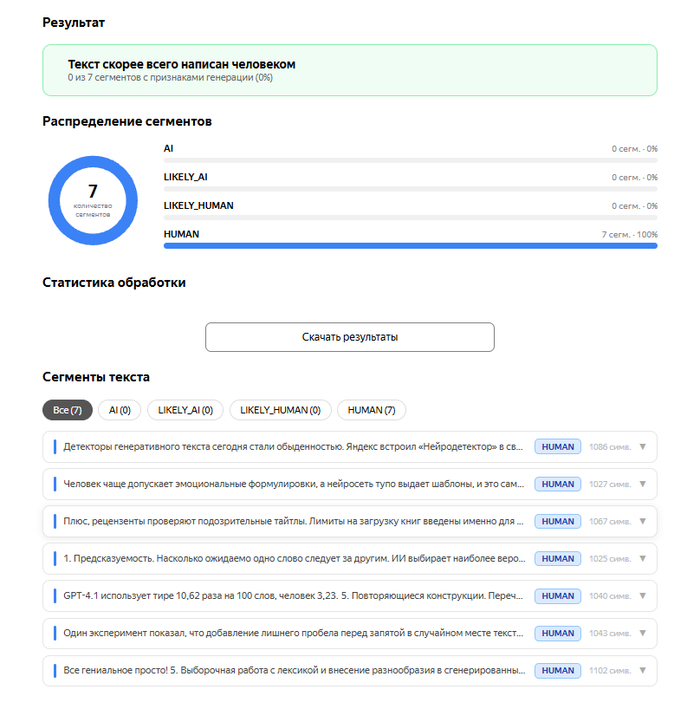Filter segments by HUMAN (7)
This screenshot has height=709, width=700.
coord(371,410)
